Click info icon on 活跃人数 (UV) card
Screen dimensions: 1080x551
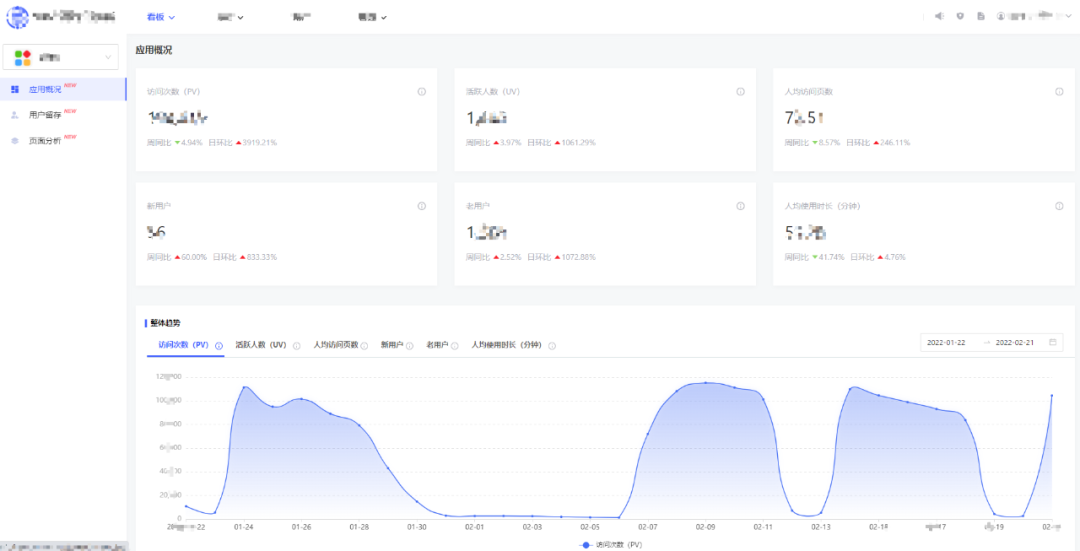point(740,92)
